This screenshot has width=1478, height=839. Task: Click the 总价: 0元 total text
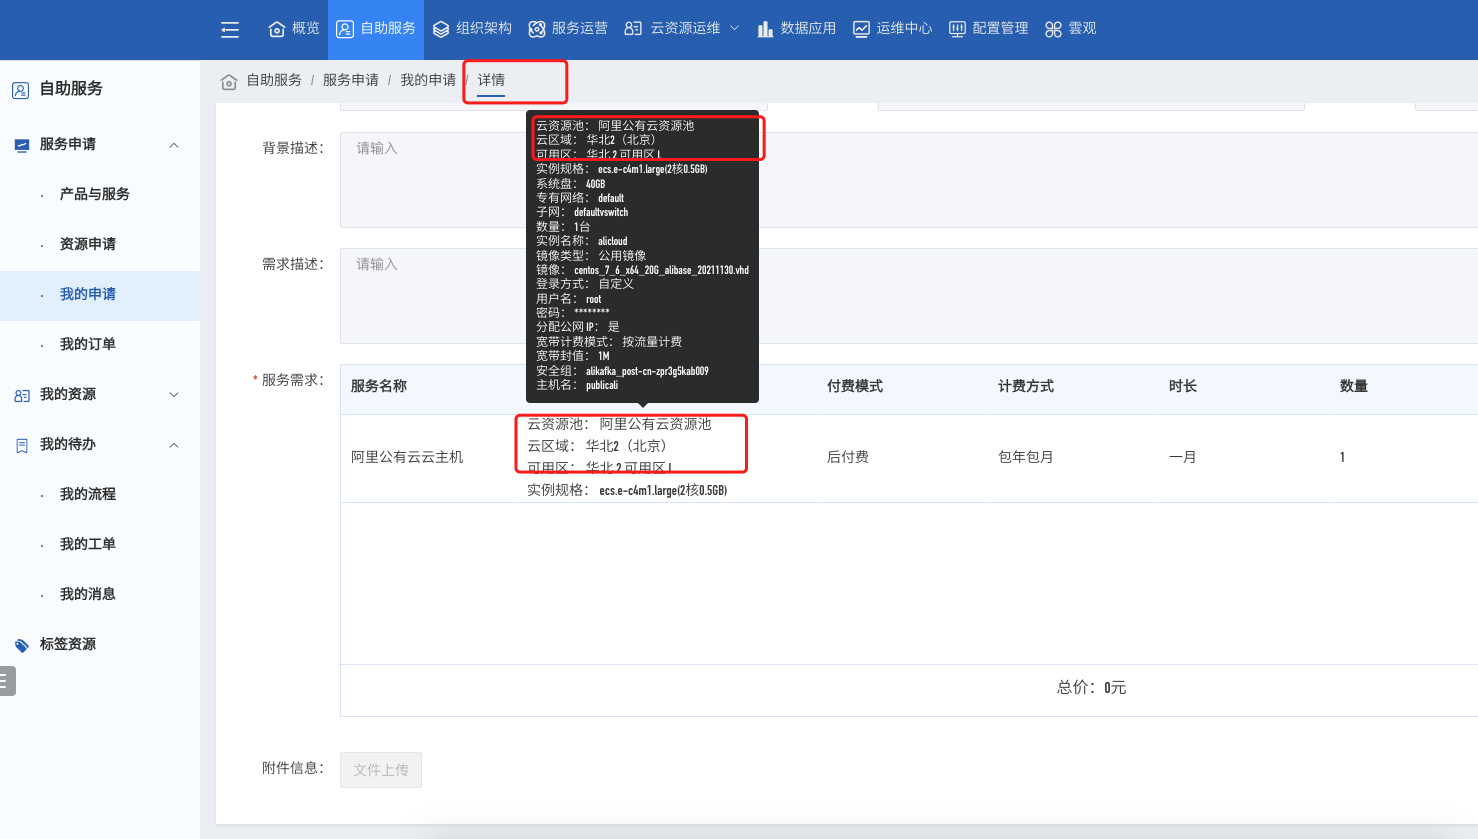[1092, 688]
